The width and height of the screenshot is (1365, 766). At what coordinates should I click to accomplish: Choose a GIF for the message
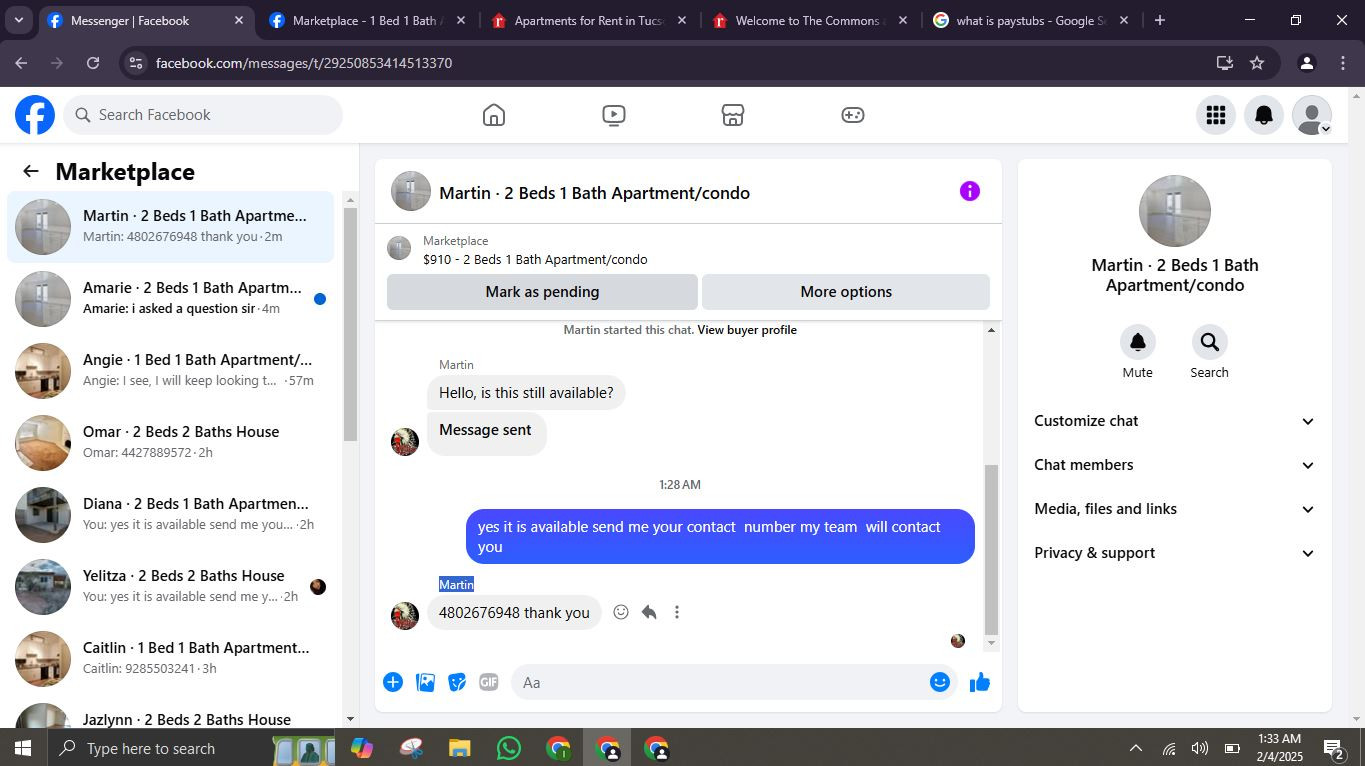(x=489, y=682)
